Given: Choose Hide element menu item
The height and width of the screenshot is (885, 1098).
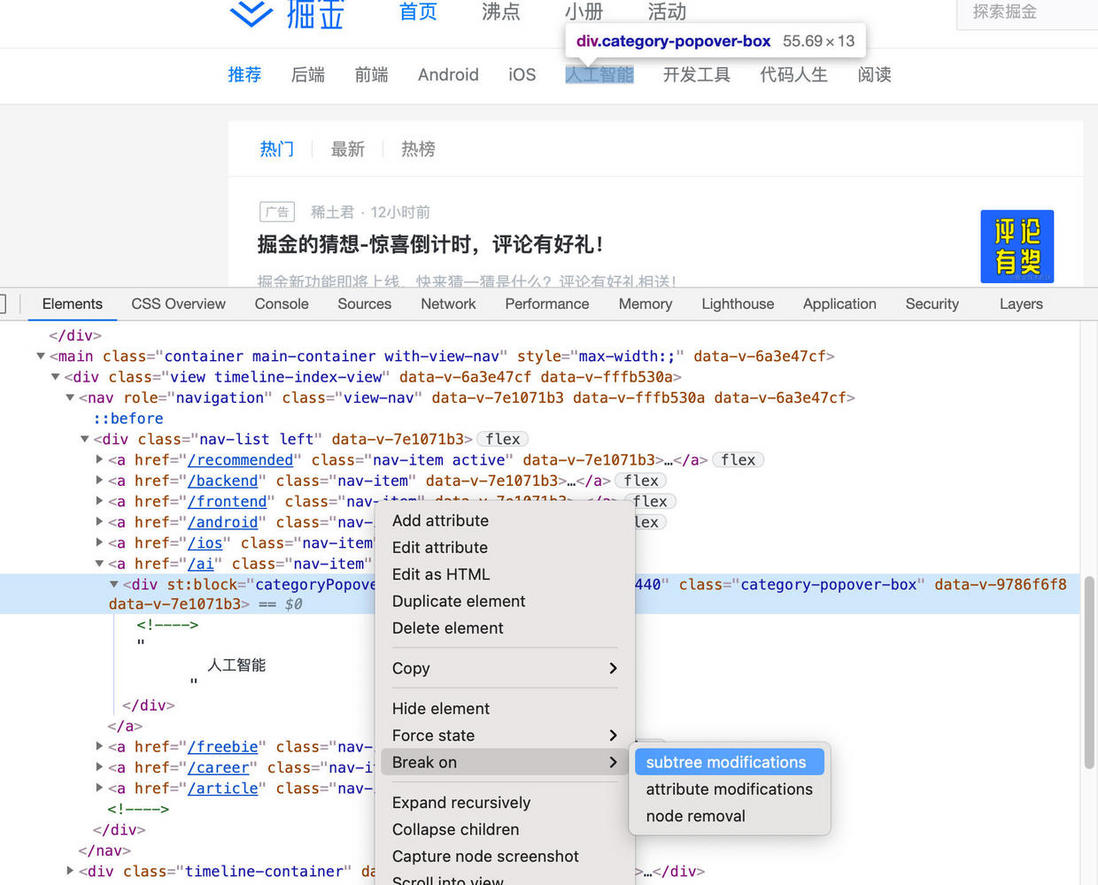Looking at the screenshot, I should (505, 709).
